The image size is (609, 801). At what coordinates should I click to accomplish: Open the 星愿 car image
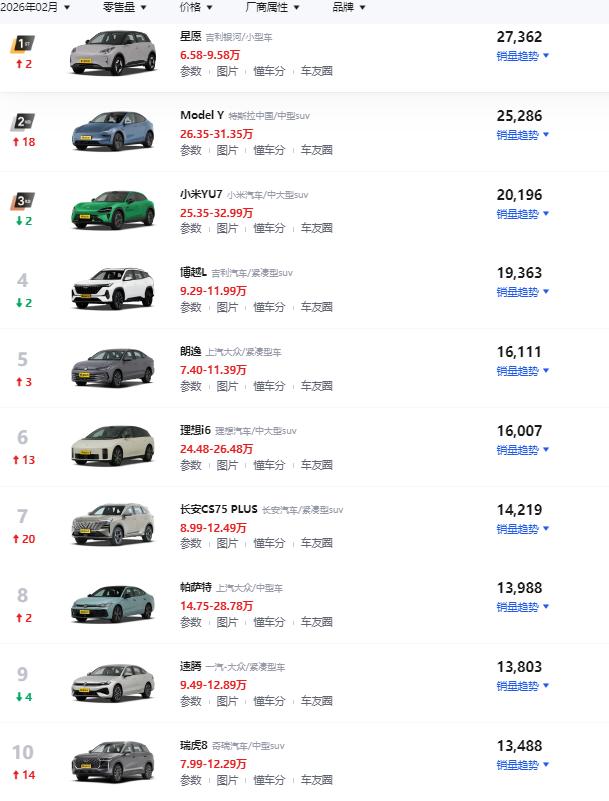tap(113, 52)
